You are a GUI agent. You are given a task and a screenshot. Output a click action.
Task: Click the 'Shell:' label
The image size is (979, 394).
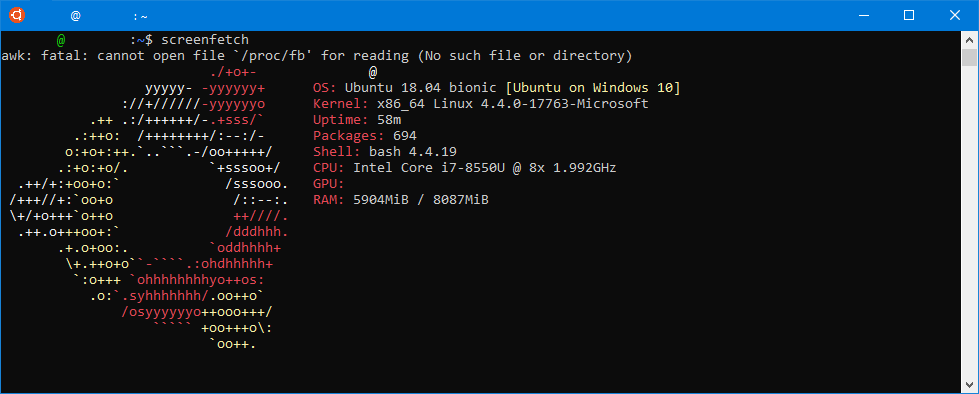click(337, 152)
